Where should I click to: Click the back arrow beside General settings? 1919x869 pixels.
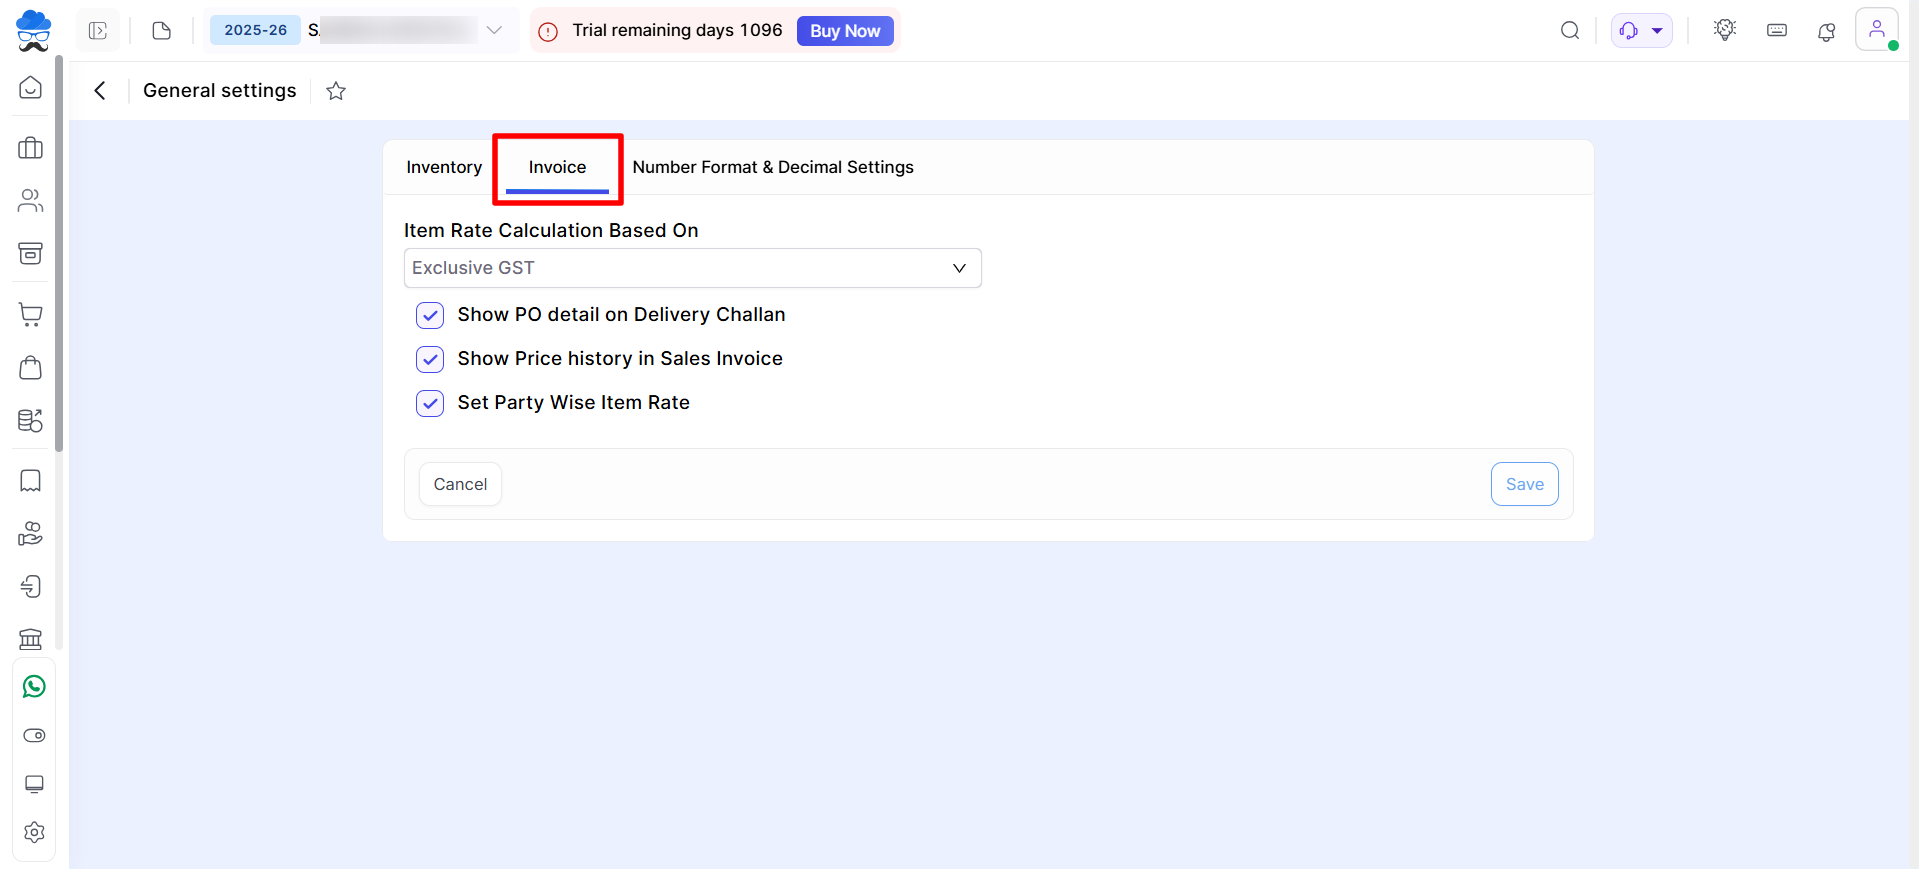tap(100, 91)
